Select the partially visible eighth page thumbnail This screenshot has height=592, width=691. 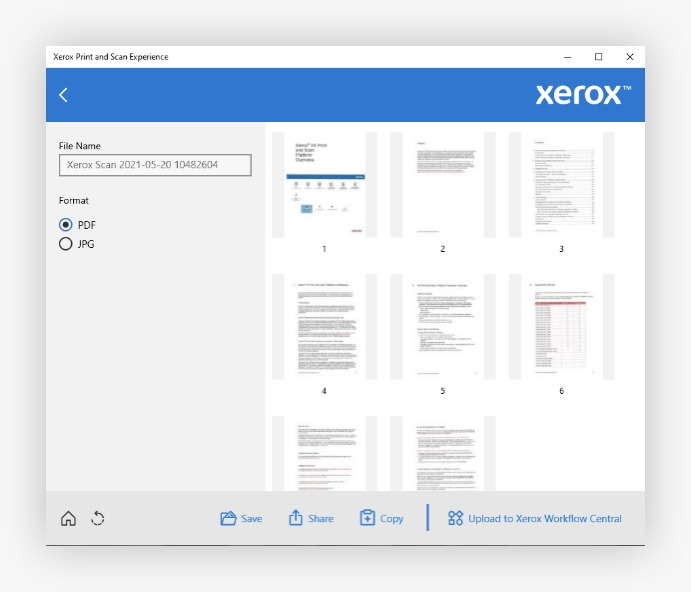click(x=443, y=454)
